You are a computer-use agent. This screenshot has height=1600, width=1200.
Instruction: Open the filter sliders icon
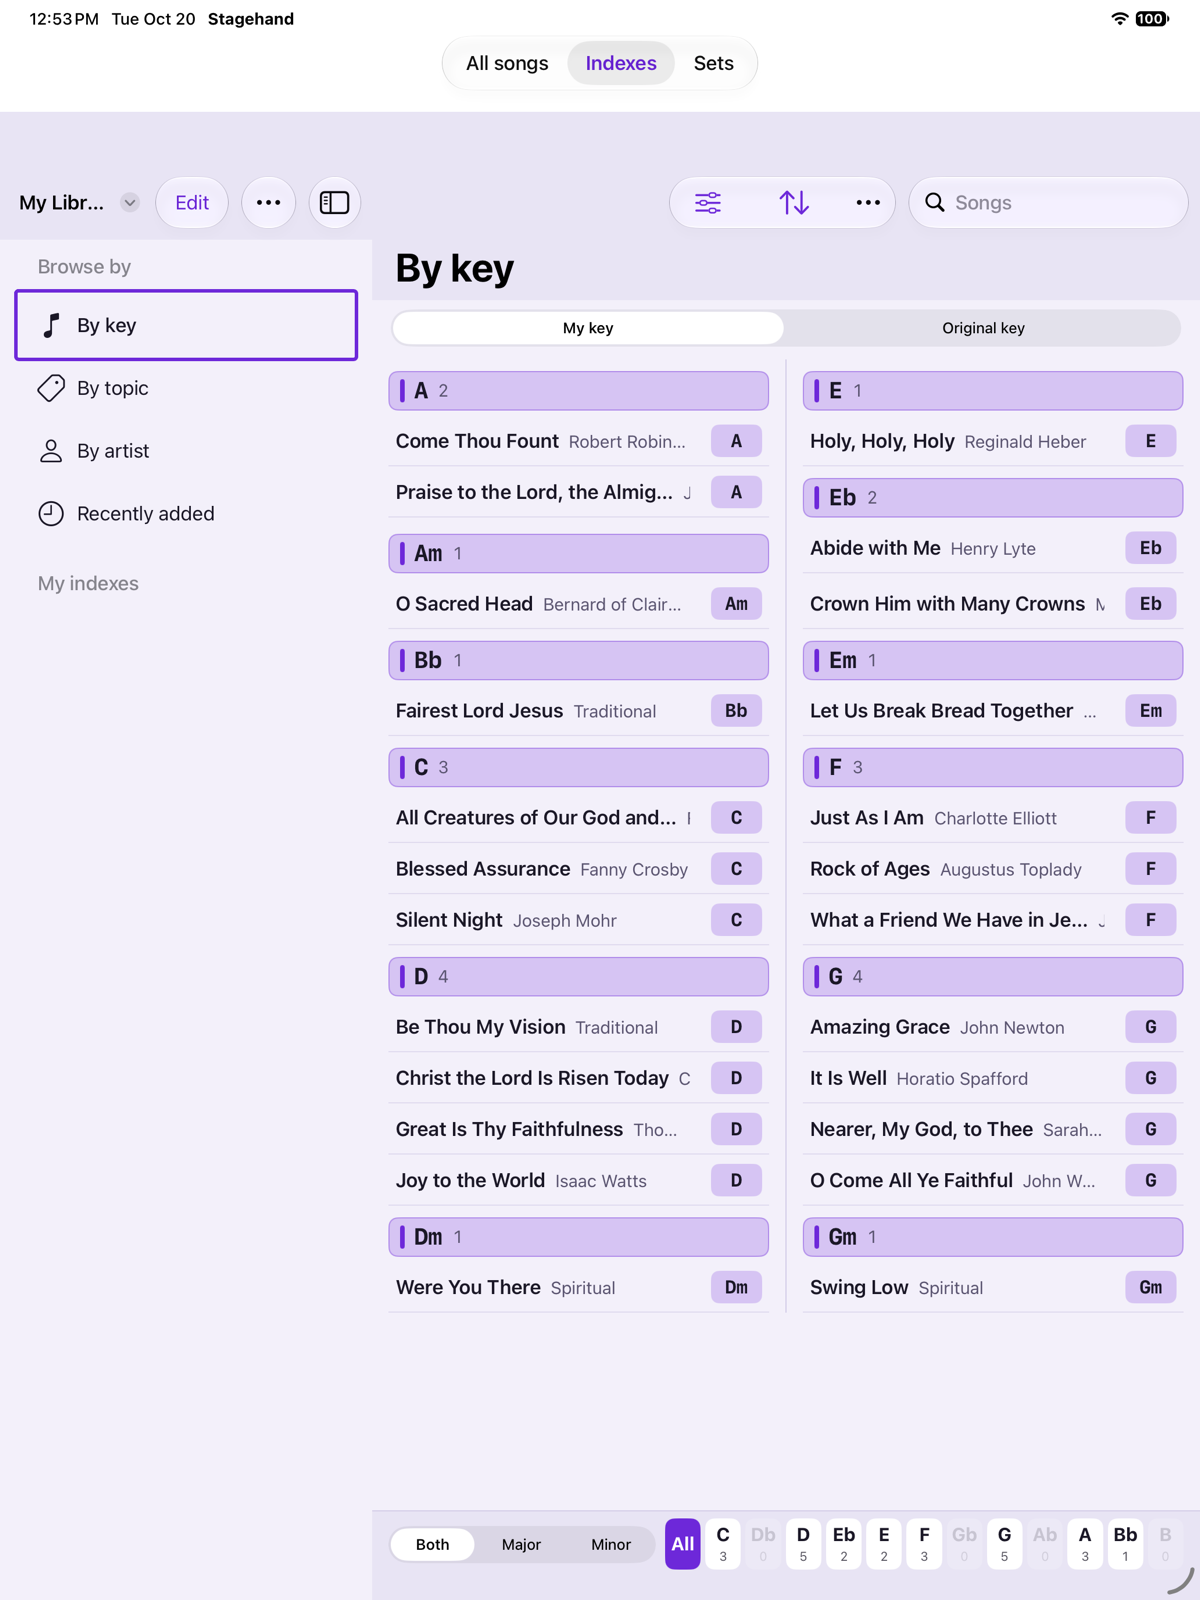tap(708, 203)
